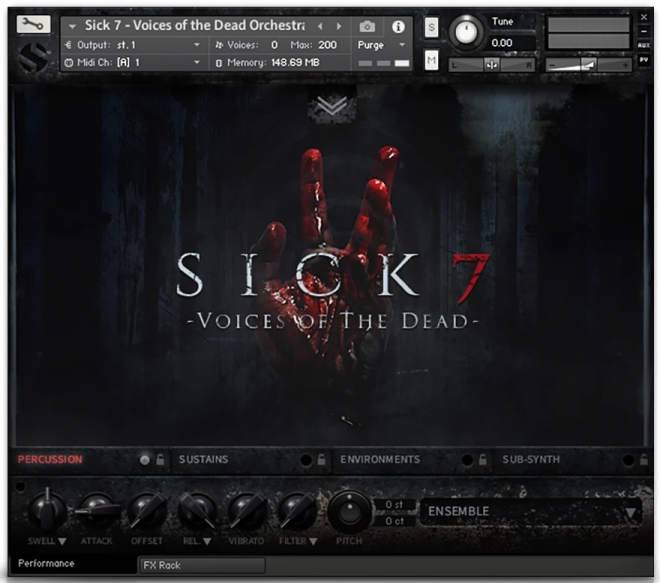Click the wrench edit-instrument icon
Screen dimensions: 660x583
[30, 26]
